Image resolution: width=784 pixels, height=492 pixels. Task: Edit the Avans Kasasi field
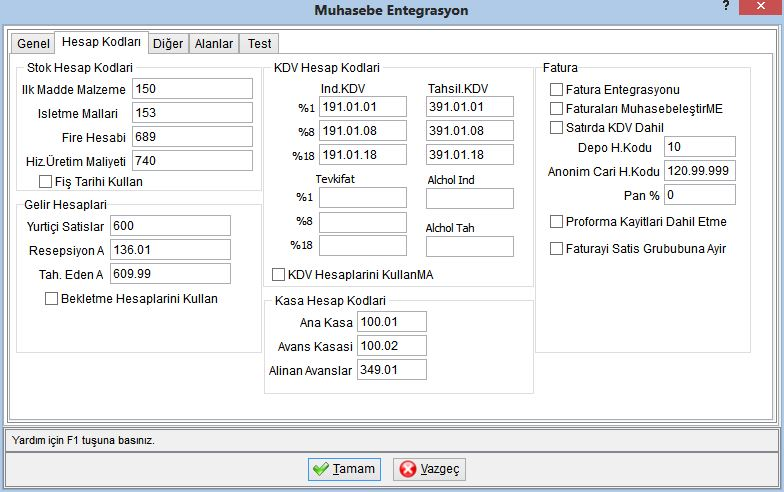[392, 346]
